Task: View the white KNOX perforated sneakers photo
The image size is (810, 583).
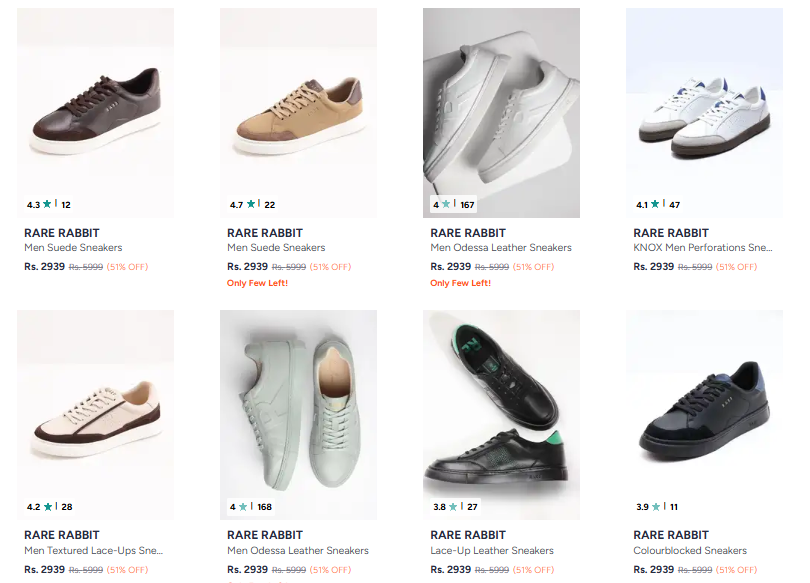Action: click(x=704, y=110)
